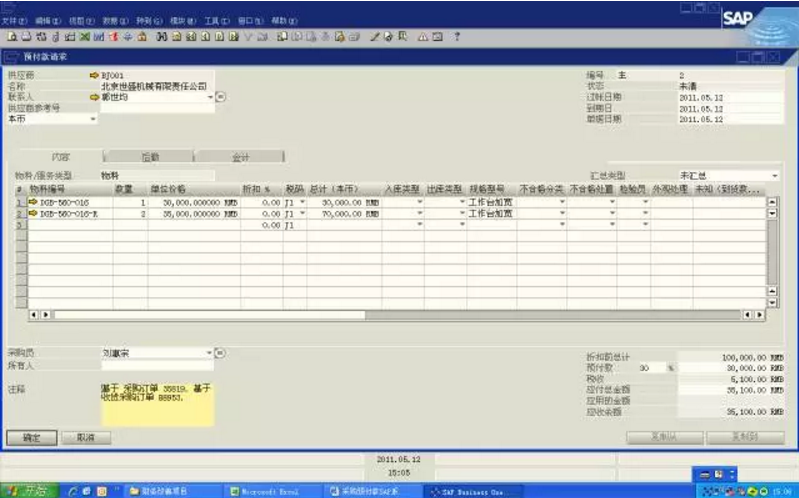Click the round icon beside 采购员 field
The width and height of the screenshot is (799, 498).
pyautogui.click(x=220, y=353)
